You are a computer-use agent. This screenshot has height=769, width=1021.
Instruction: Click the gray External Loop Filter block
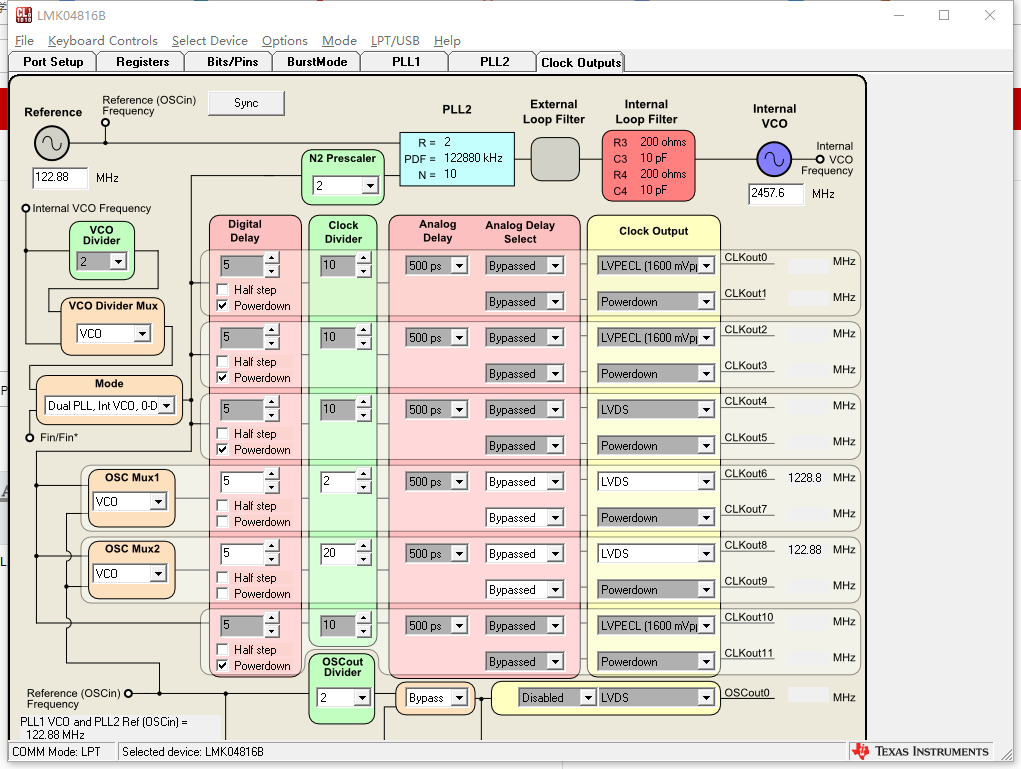[x=554, y=158]
